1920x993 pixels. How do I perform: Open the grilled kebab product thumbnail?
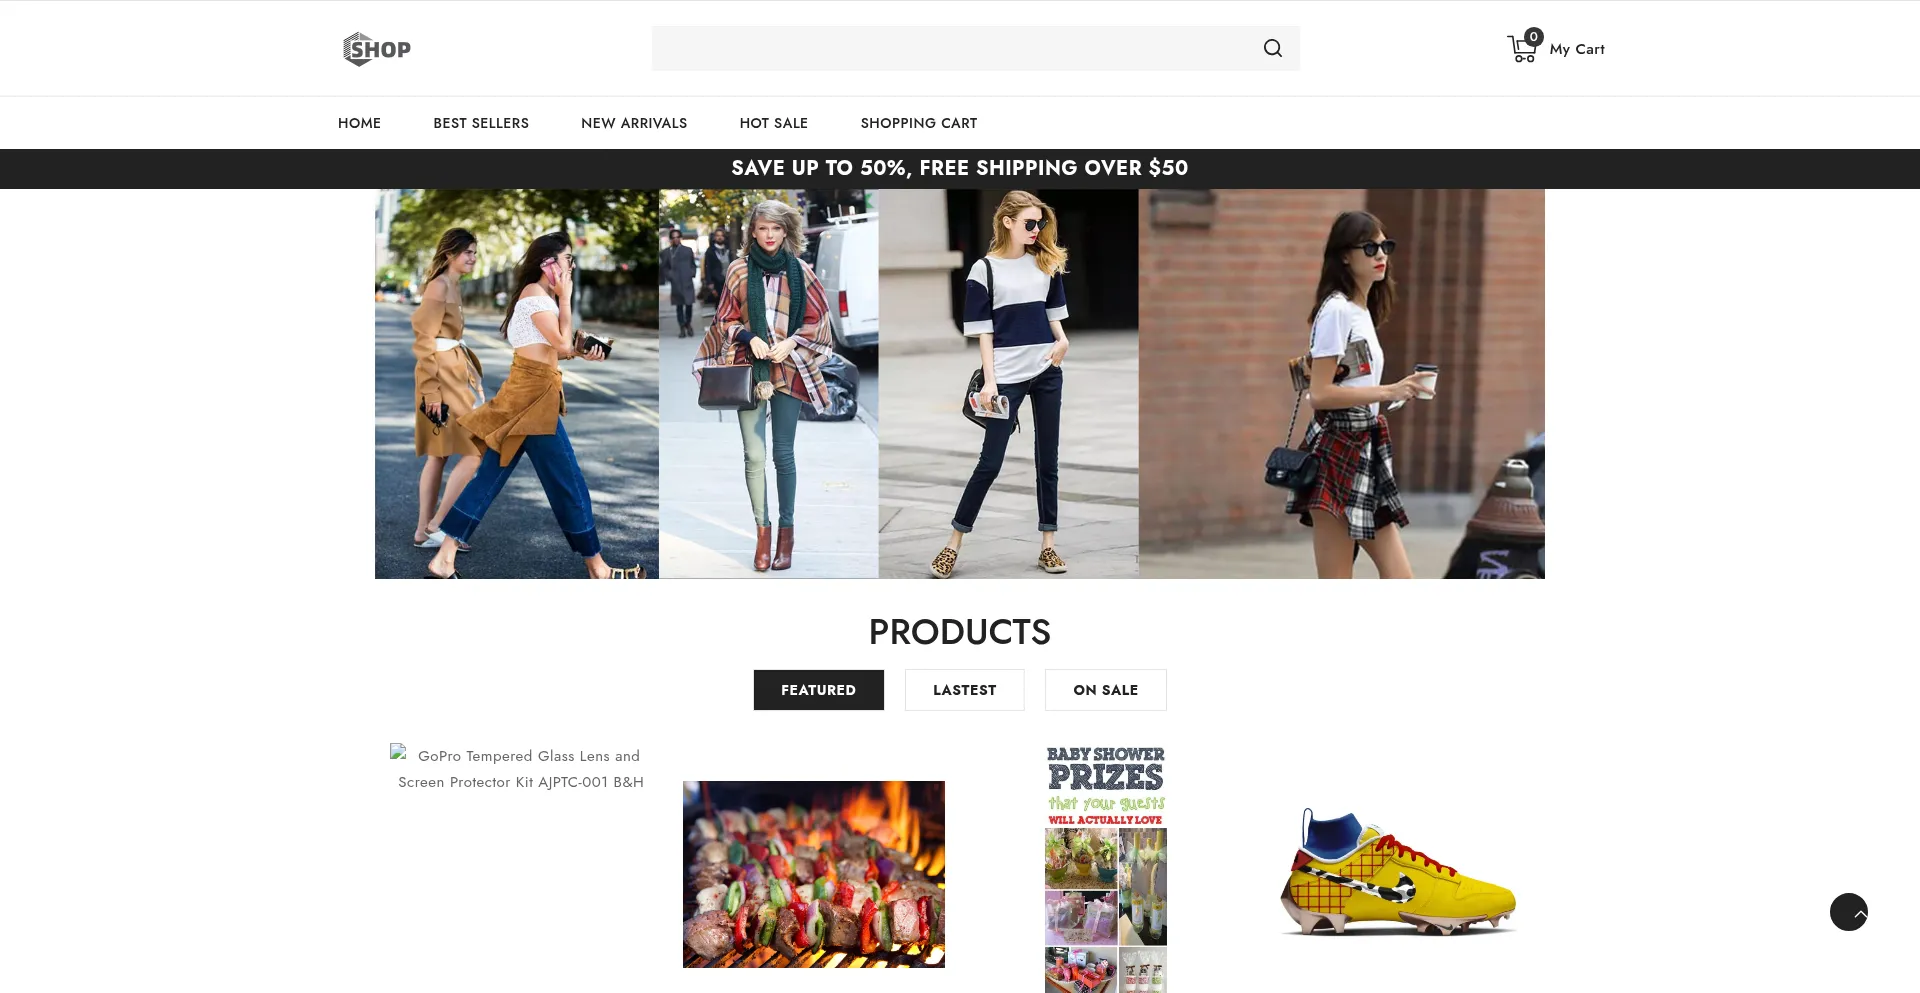813,874
